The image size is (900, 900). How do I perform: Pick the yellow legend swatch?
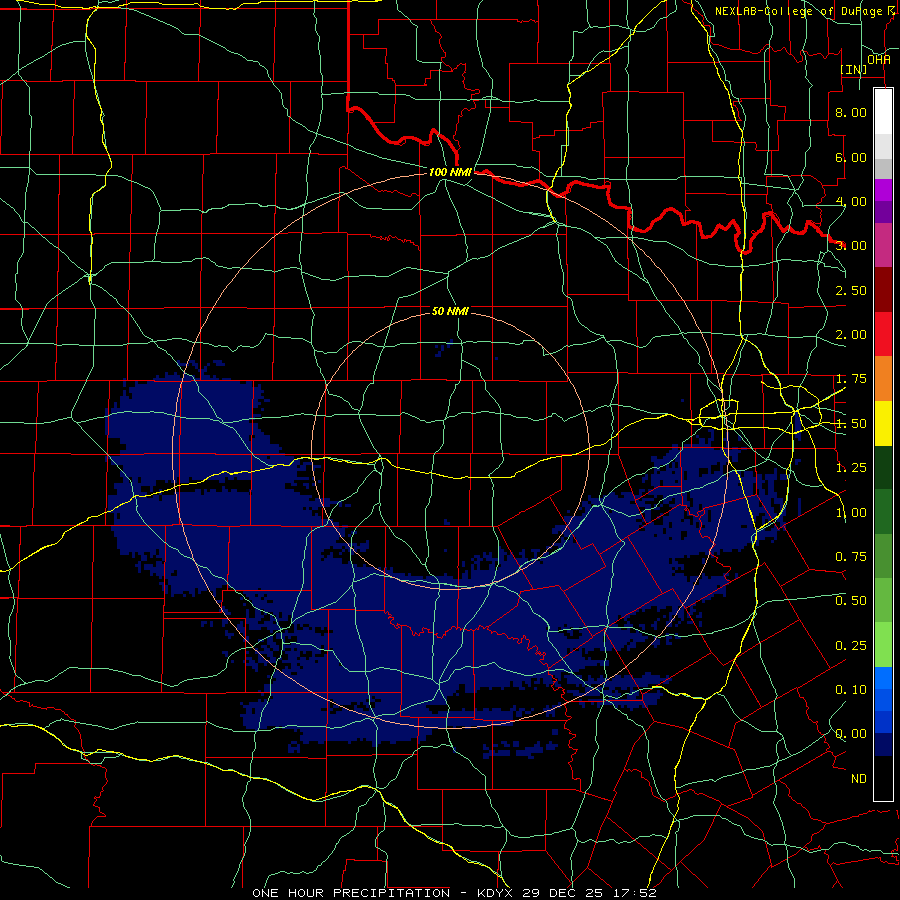pos(883,423)
